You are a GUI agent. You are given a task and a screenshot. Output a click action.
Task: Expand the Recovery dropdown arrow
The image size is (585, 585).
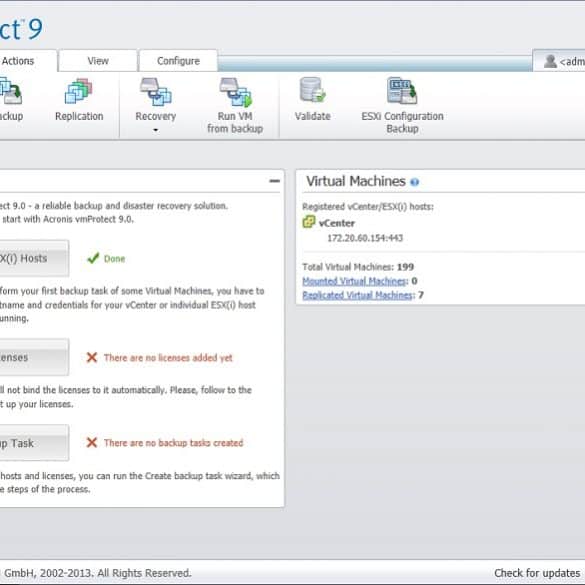156,130
